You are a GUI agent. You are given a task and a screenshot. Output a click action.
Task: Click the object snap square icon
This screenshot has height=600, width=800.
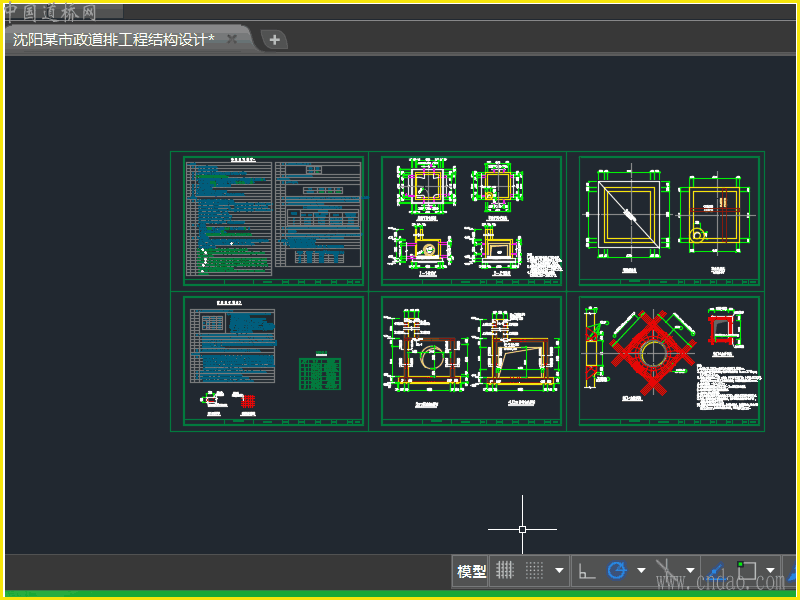pos(745,571)
